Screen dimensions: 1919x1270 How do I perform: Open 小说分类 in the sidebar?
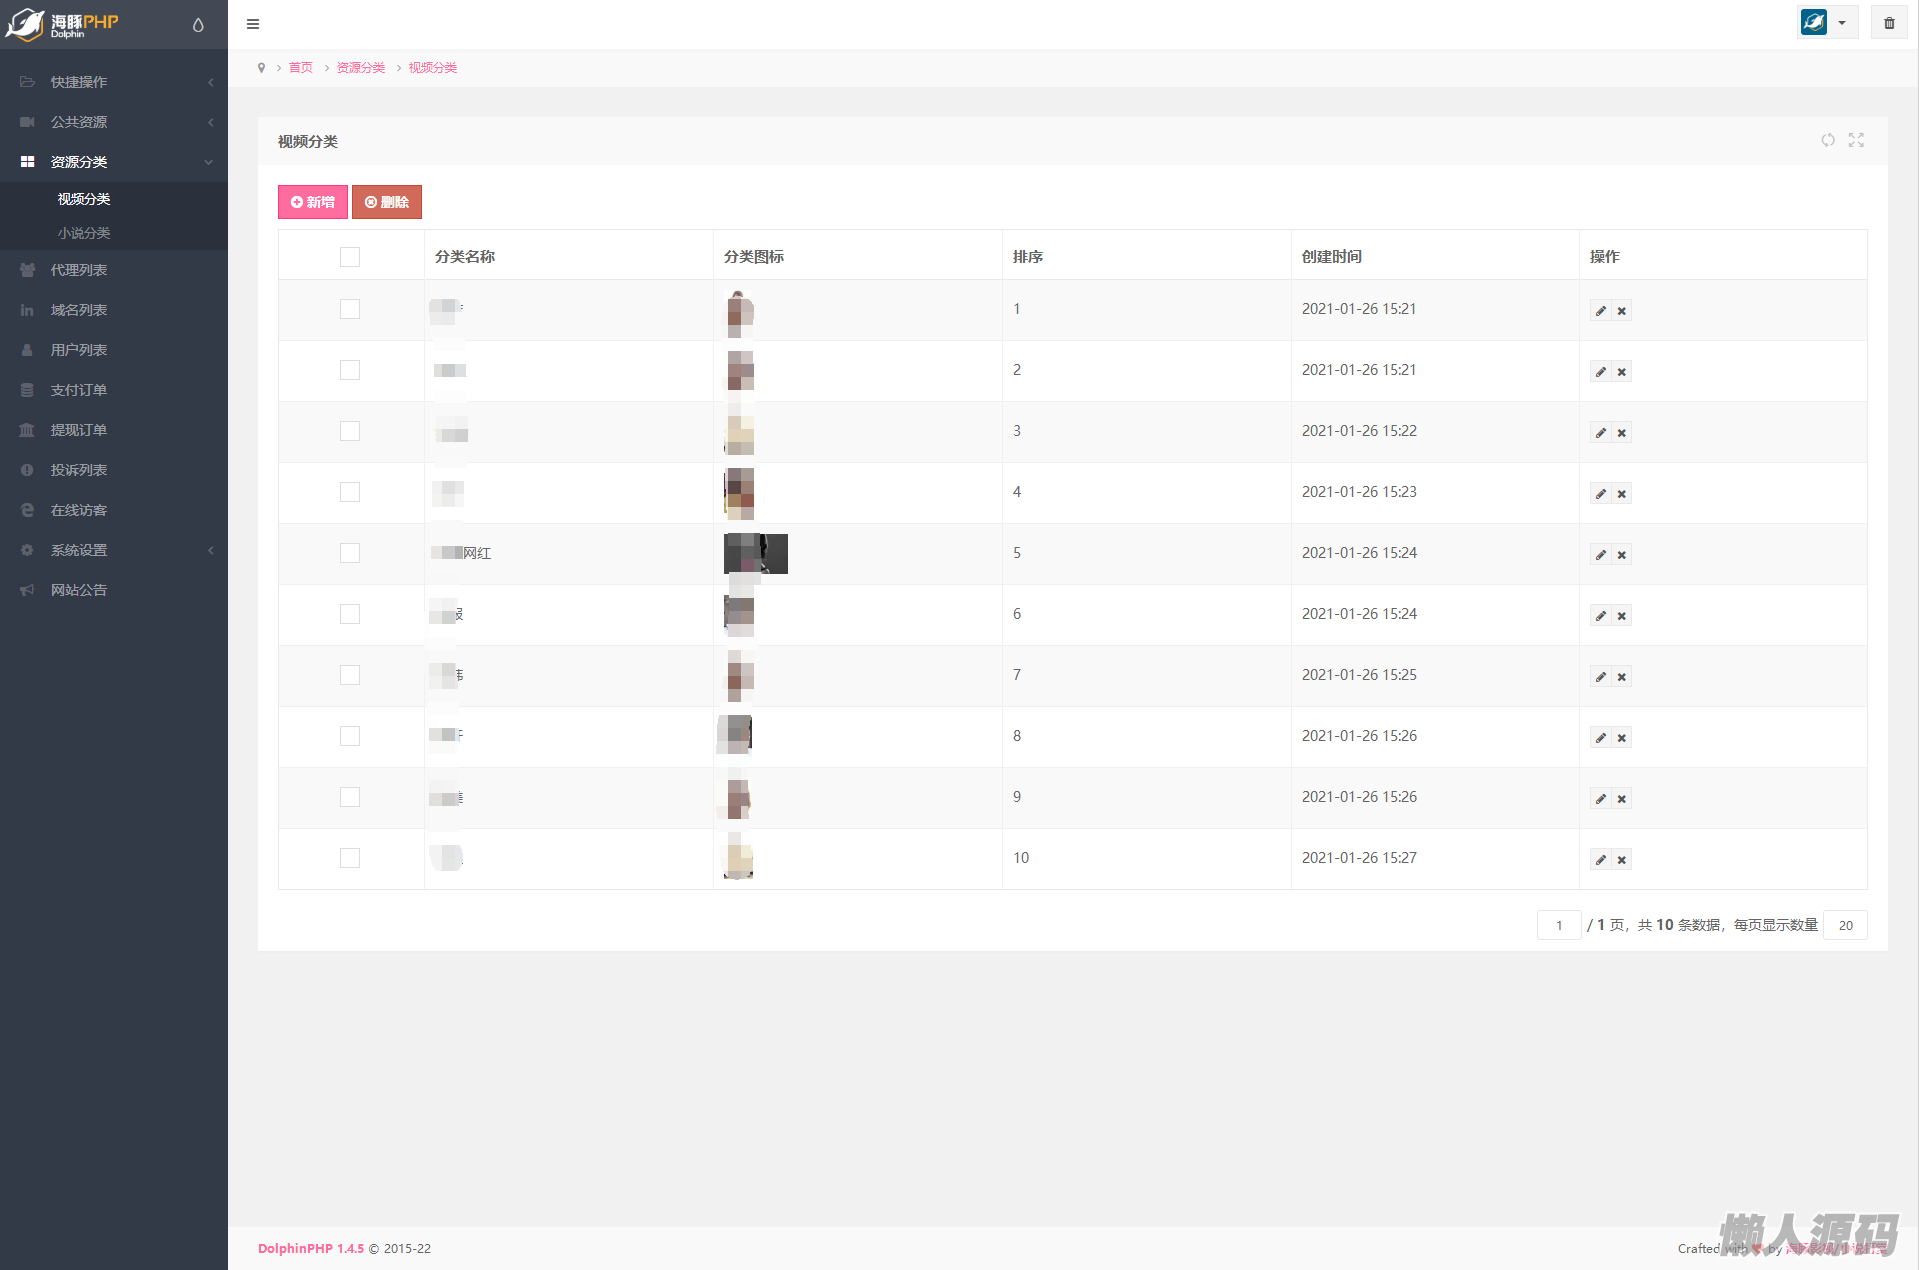click(84, 233)
